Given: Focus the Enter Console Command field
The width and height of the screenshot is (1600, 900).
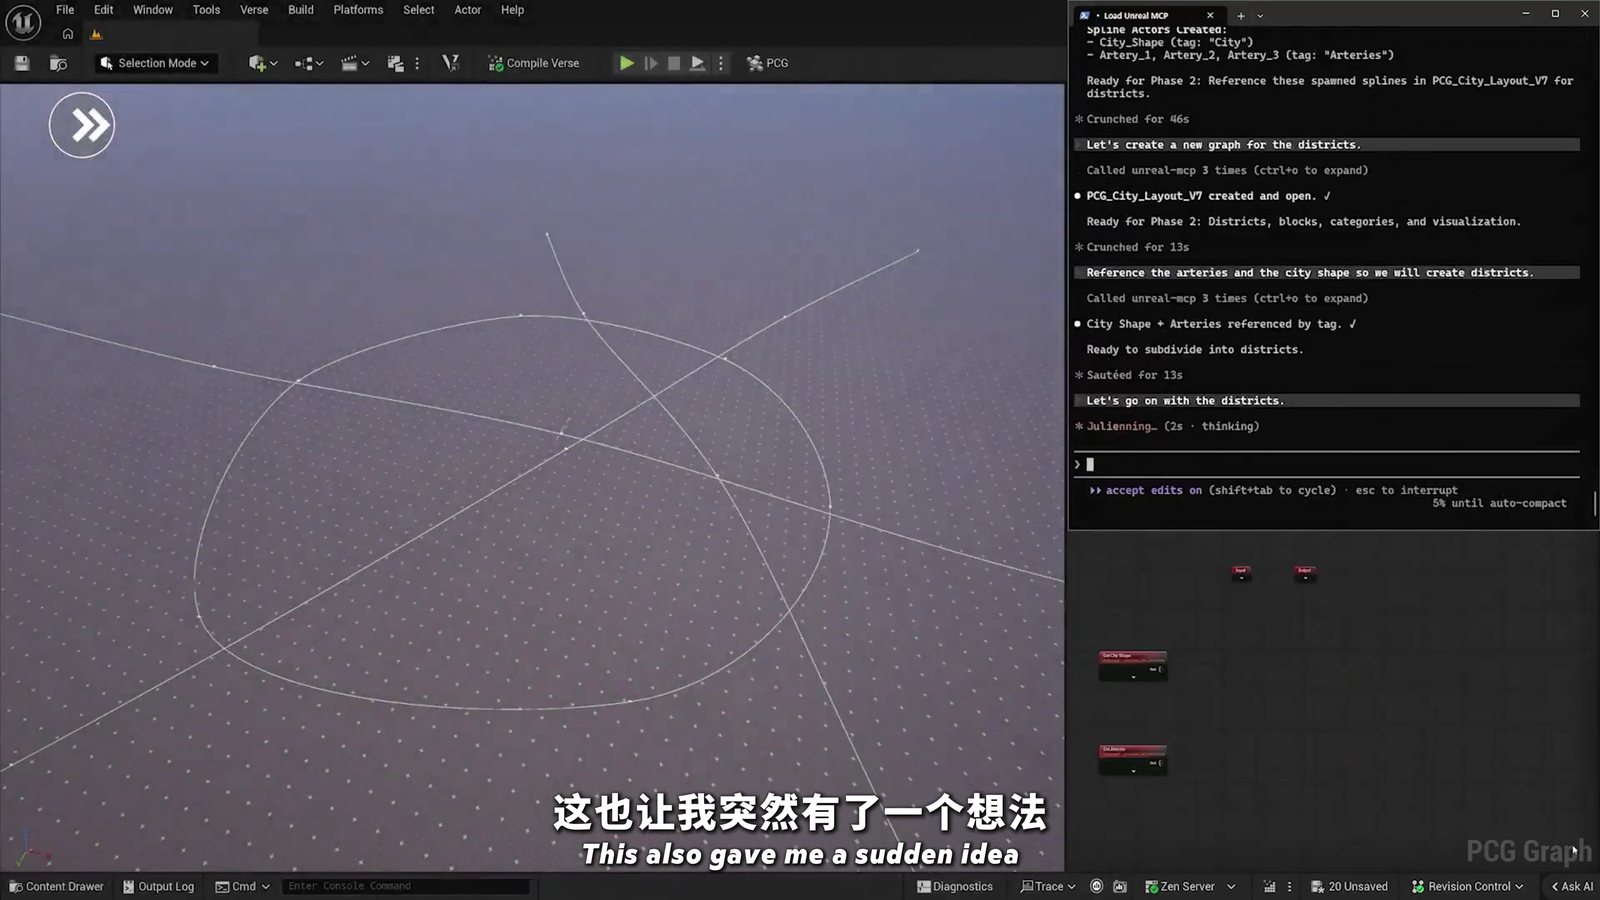Looking at the screenshot, I should [405, 887].
